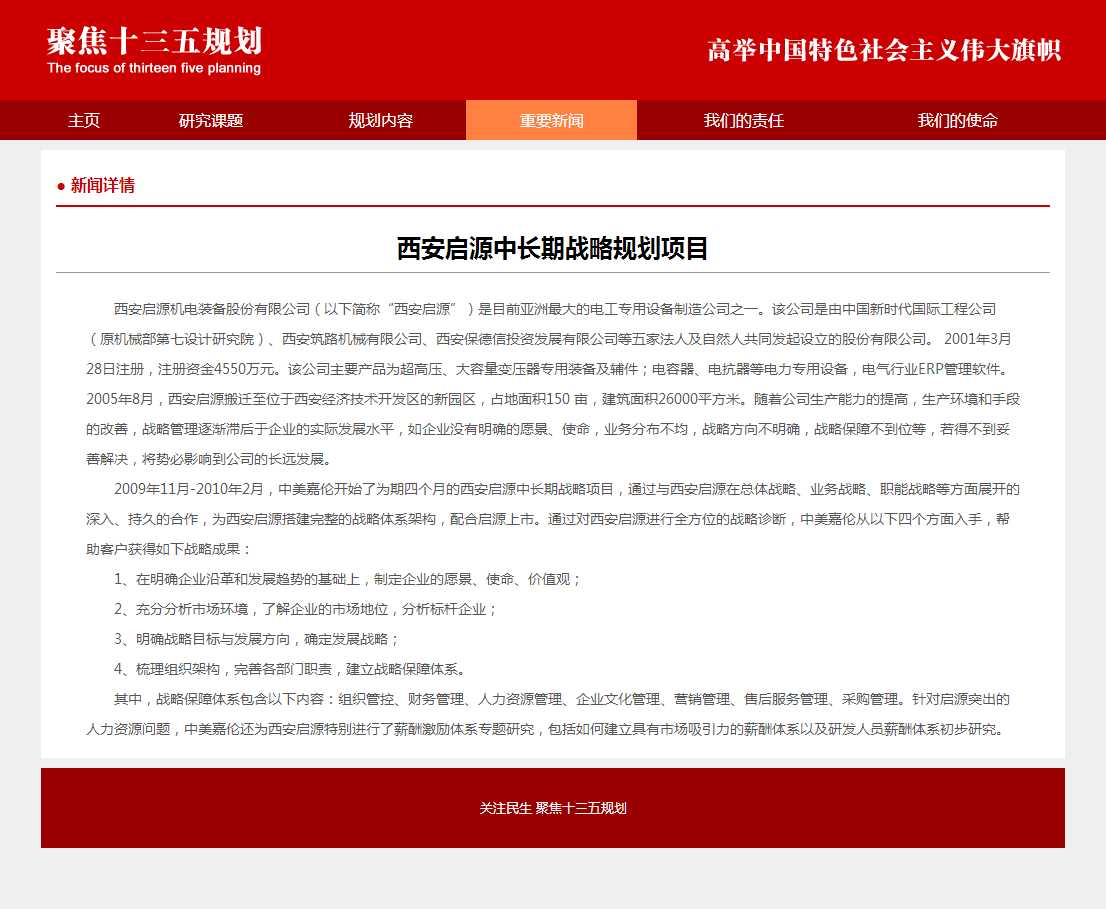Click the red bullet before 新闻详情
1106x909 pixels.
point(61,186)
